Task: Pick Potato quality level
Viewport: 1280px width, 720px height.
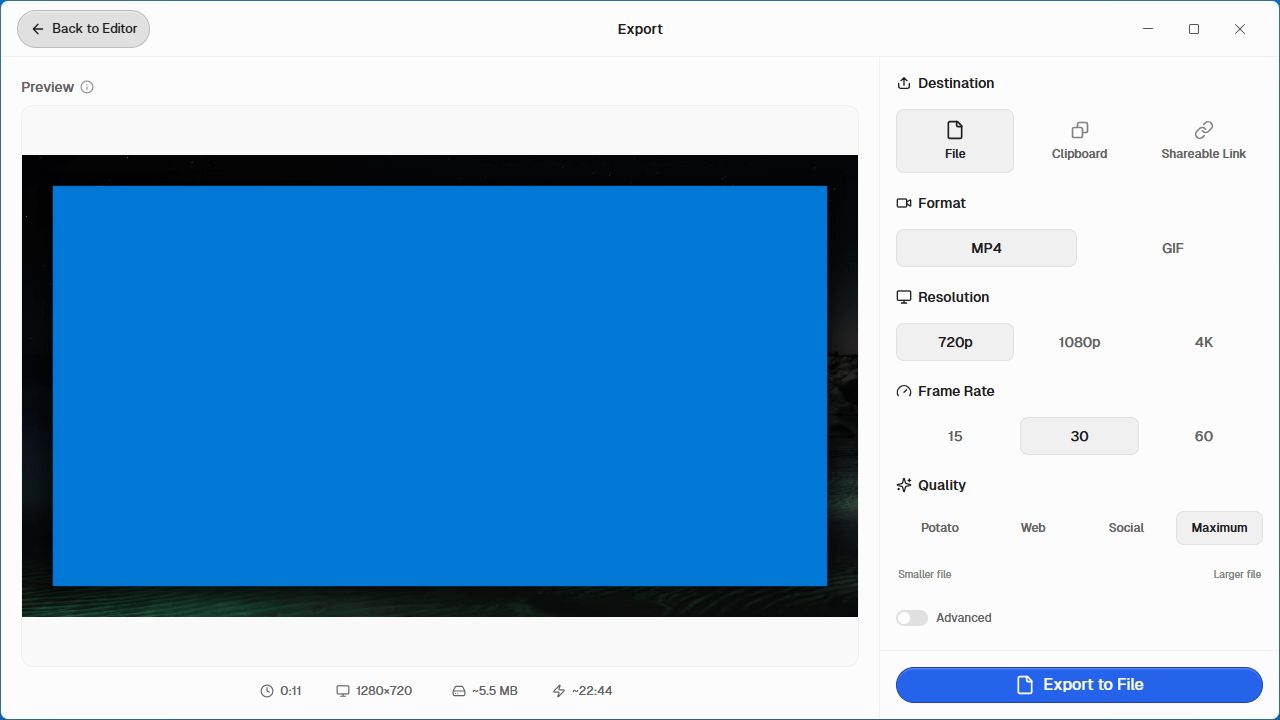Action: click(x=940, y=528)
